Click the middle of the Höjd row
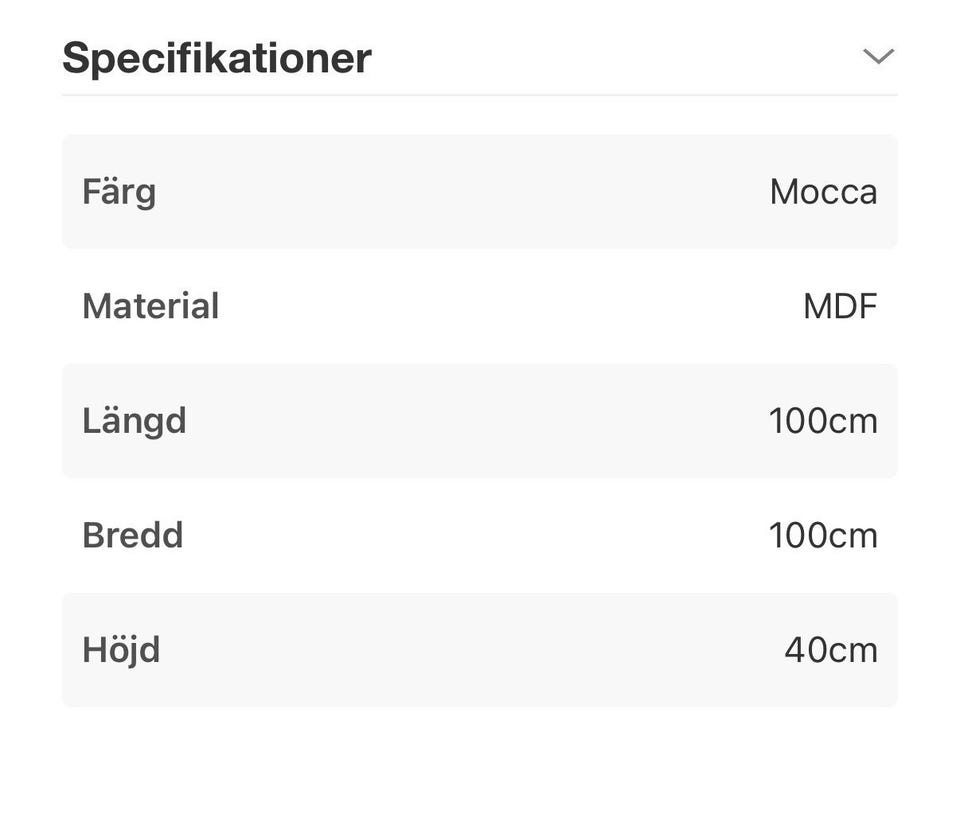Viewport: 960px width, 814px height. [480, 650]
